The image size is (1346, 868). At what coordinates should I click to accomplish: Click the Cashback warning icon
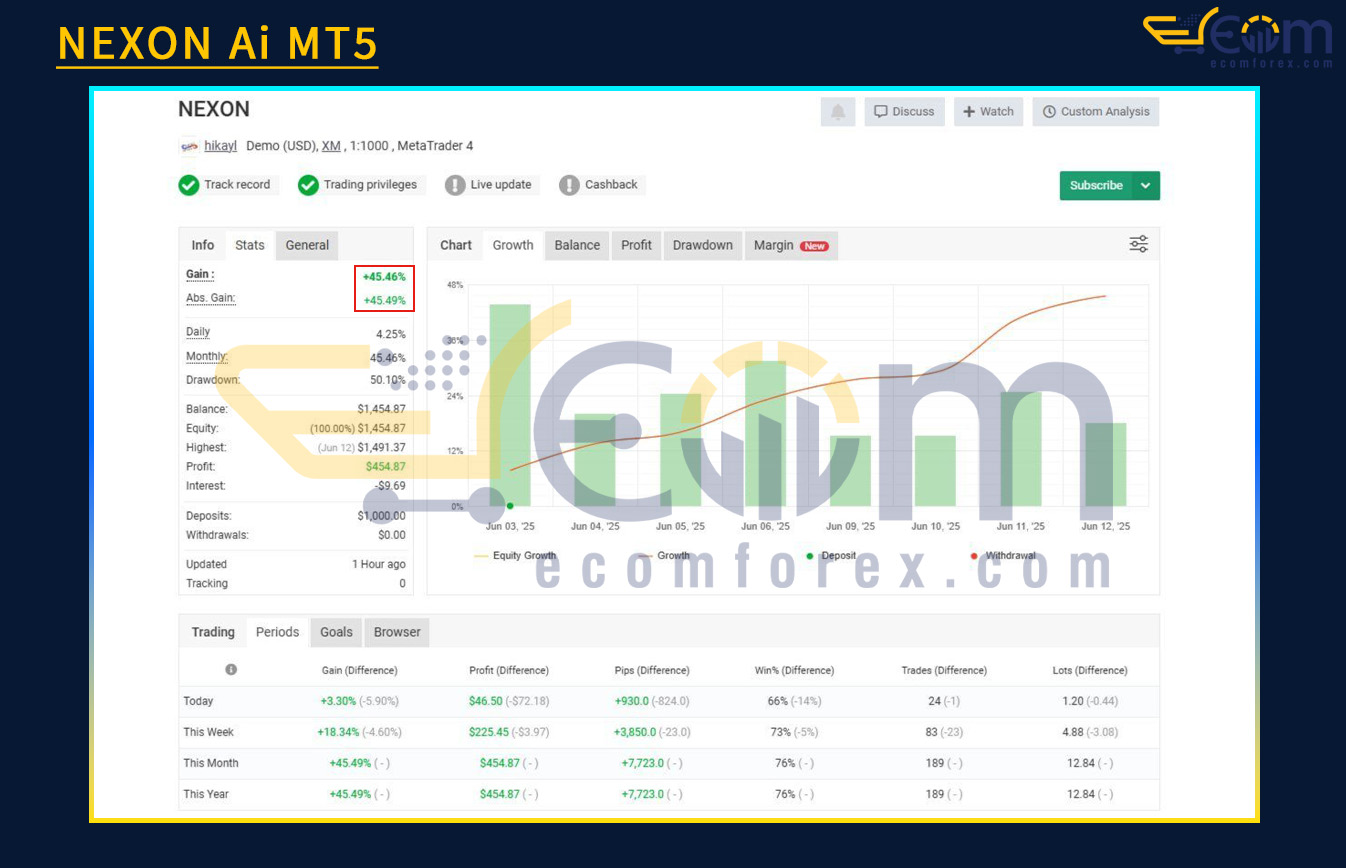[x=569, y=185]
